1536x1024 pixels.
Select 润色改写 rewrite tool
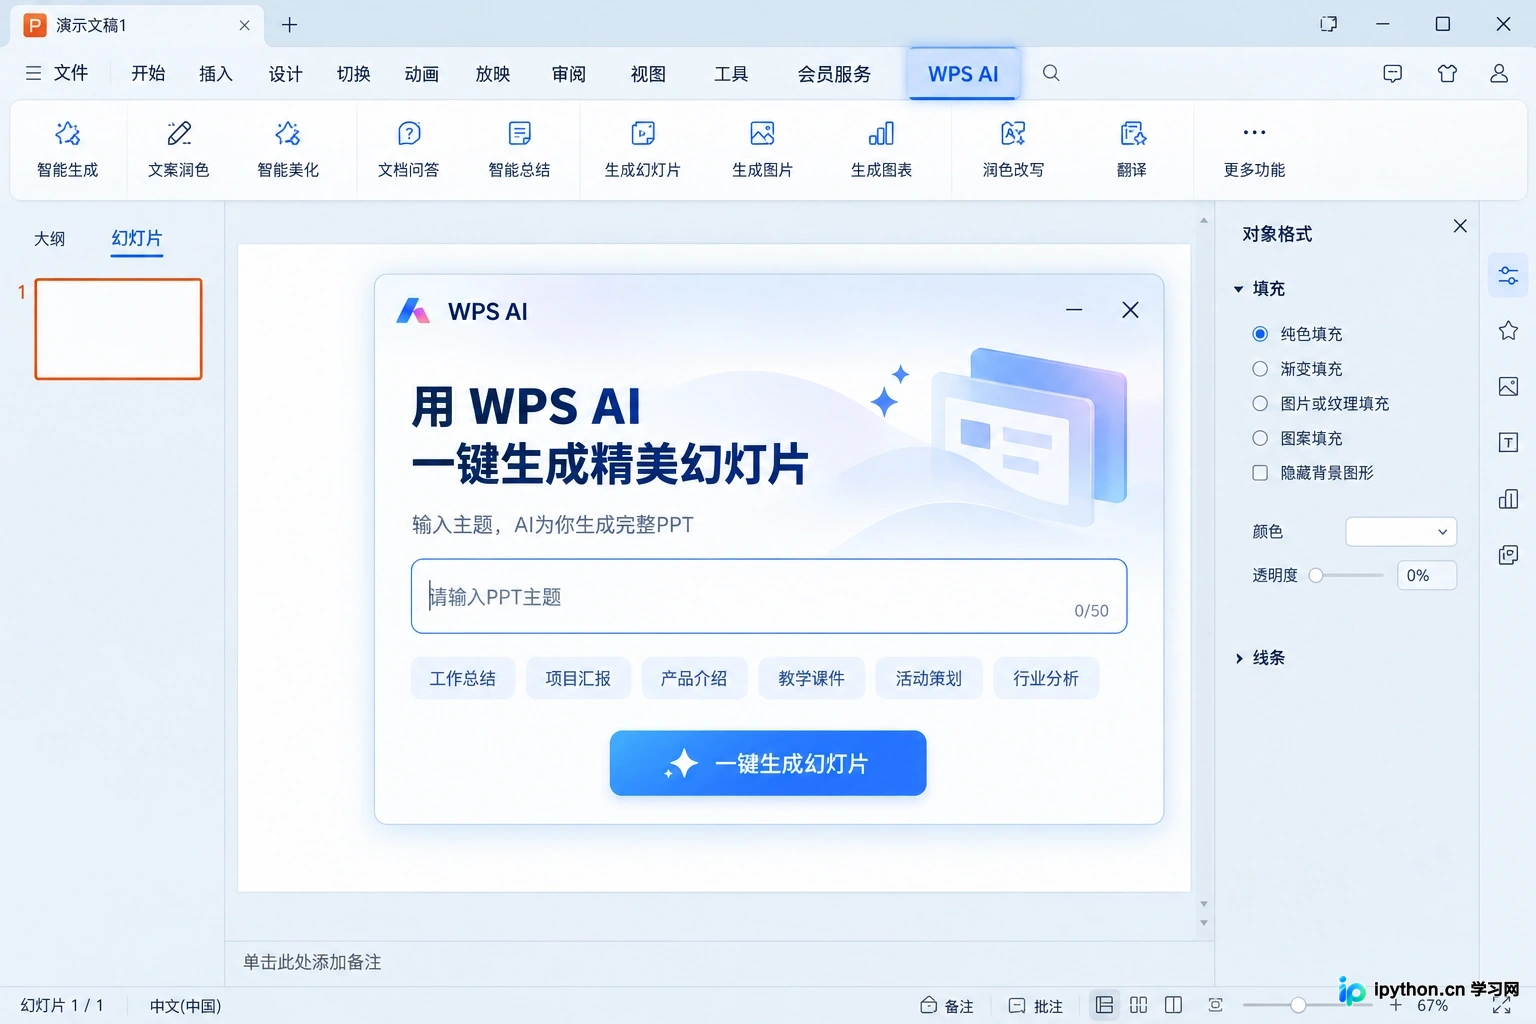pyautogui.click(x=1013, y=149)
